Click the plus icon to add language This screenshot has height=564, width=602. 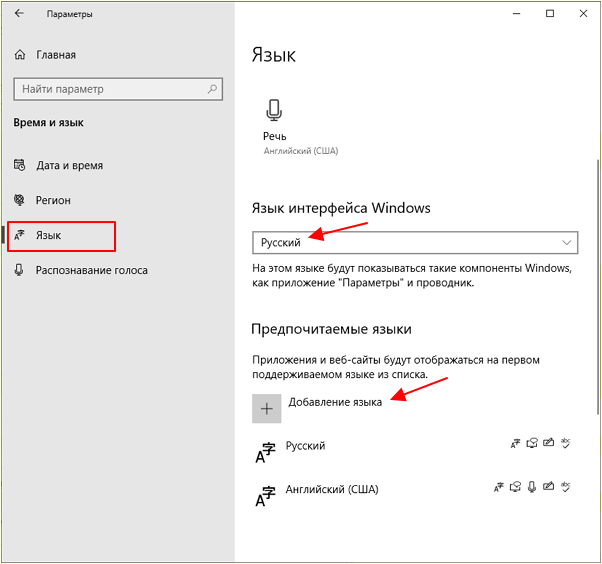pos(266,409)
